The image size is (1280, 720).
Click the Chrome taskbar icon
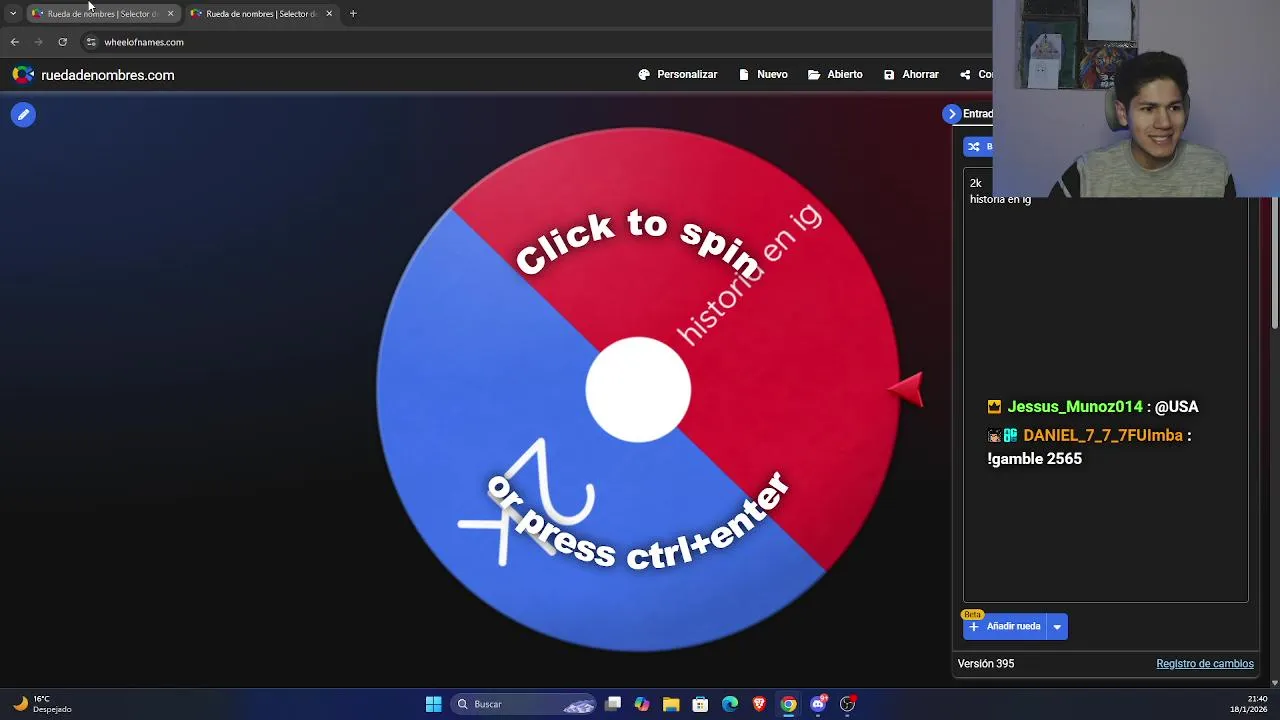pos(789,704)
